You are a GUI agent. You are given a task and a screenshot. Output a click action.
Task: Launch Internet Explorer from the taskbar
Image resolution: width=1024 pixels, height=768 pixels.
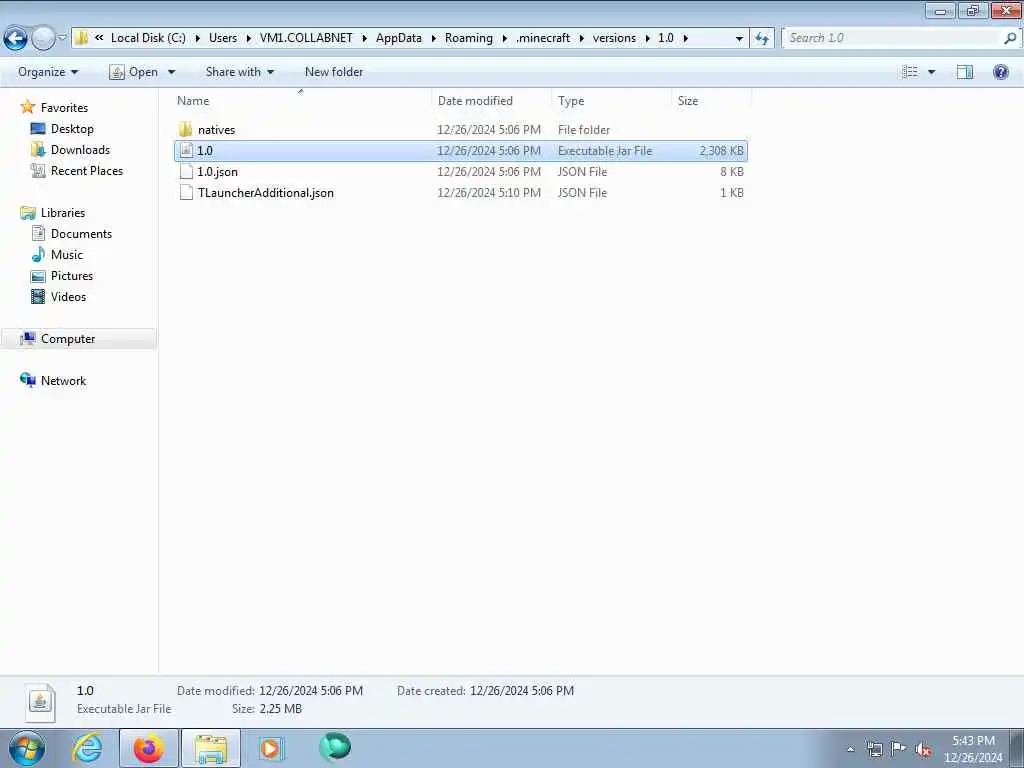point(87,748)
